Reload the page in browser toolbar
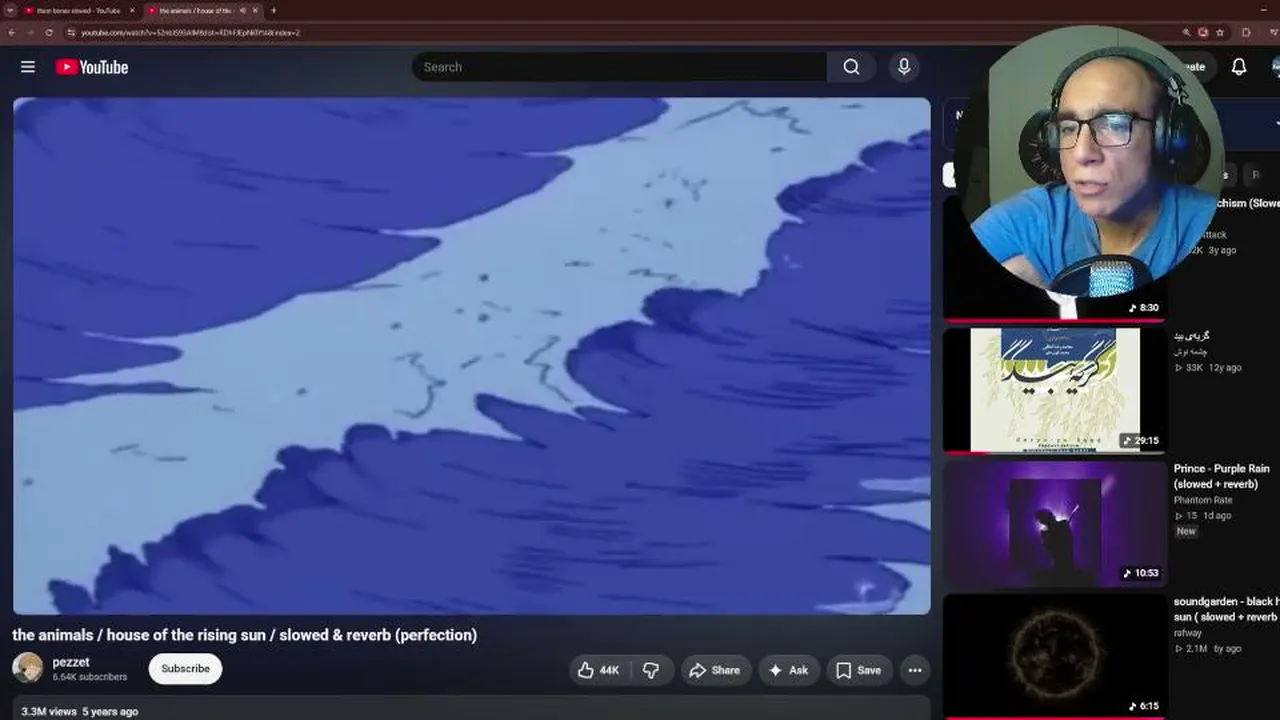 (49, 32)
